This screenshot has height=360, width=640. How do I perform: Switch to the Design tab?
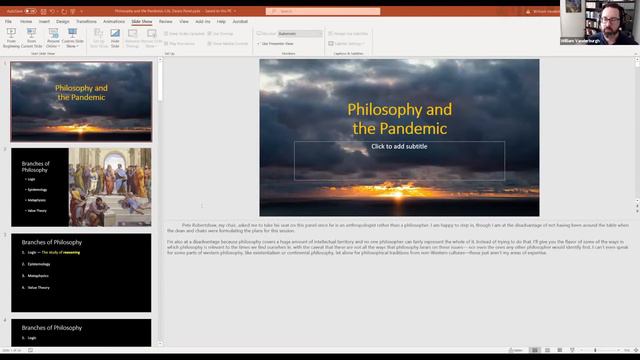coord(62,22)
